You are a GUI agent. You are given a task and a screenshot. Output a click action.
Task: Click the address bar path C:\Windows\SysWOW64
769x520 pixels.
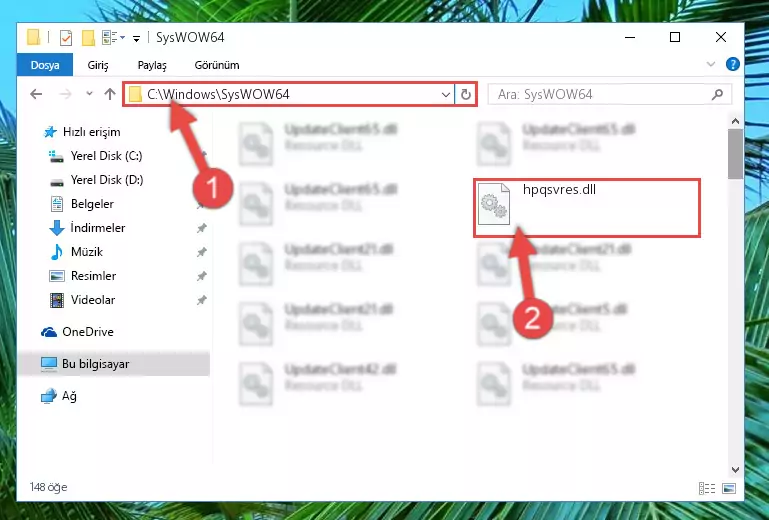(x=218, y=94)
